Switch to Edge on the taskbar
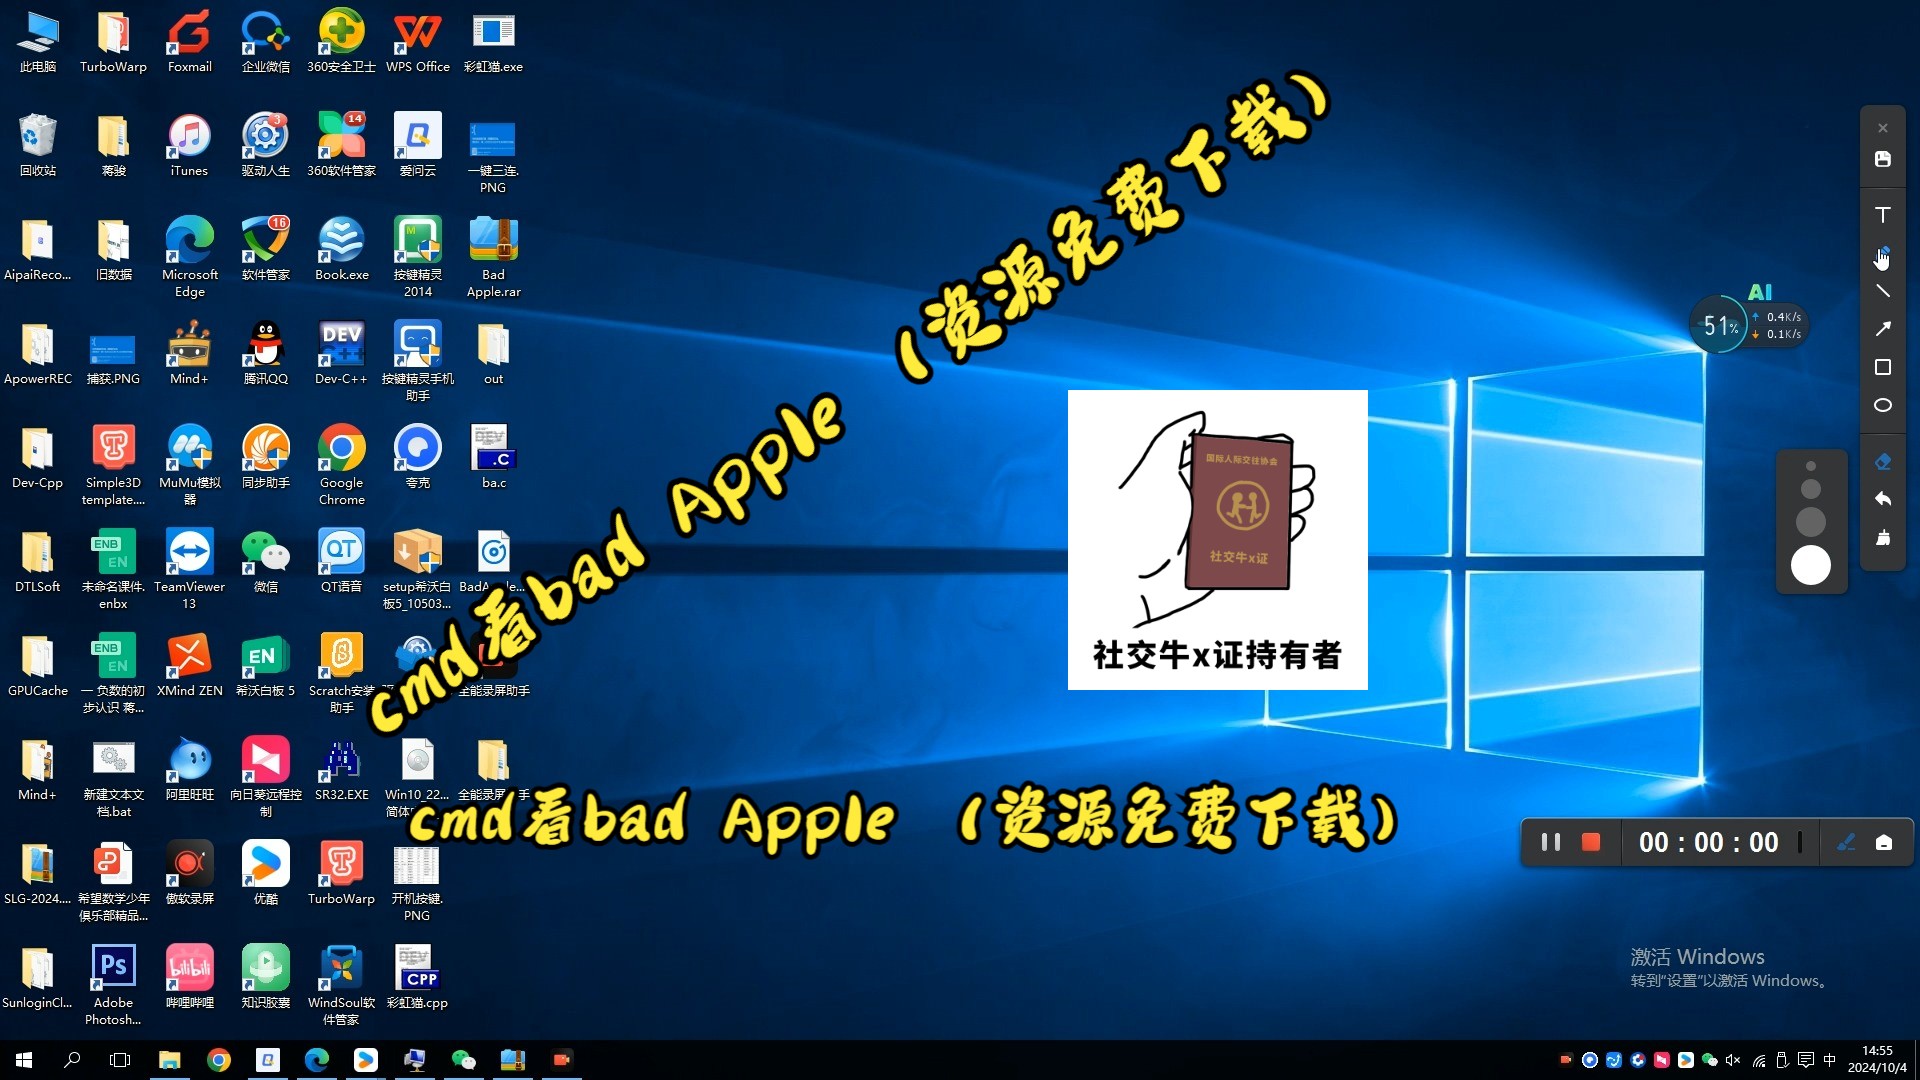Viewport: 1920px width, 1080px height. pyautogui.click(x=316, y=1060)
